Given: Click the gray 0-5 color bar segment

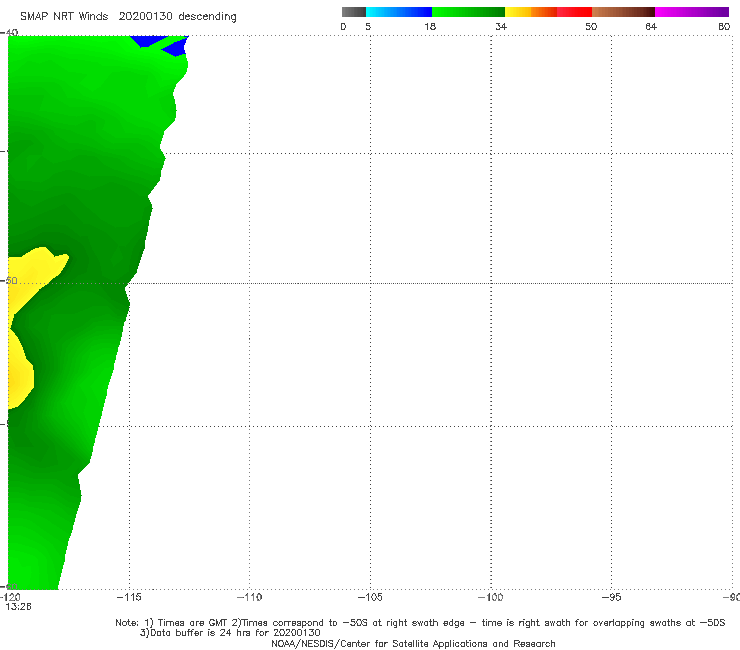Looking at the screenshot, I should pyautogui.click(x=354, y=12).
